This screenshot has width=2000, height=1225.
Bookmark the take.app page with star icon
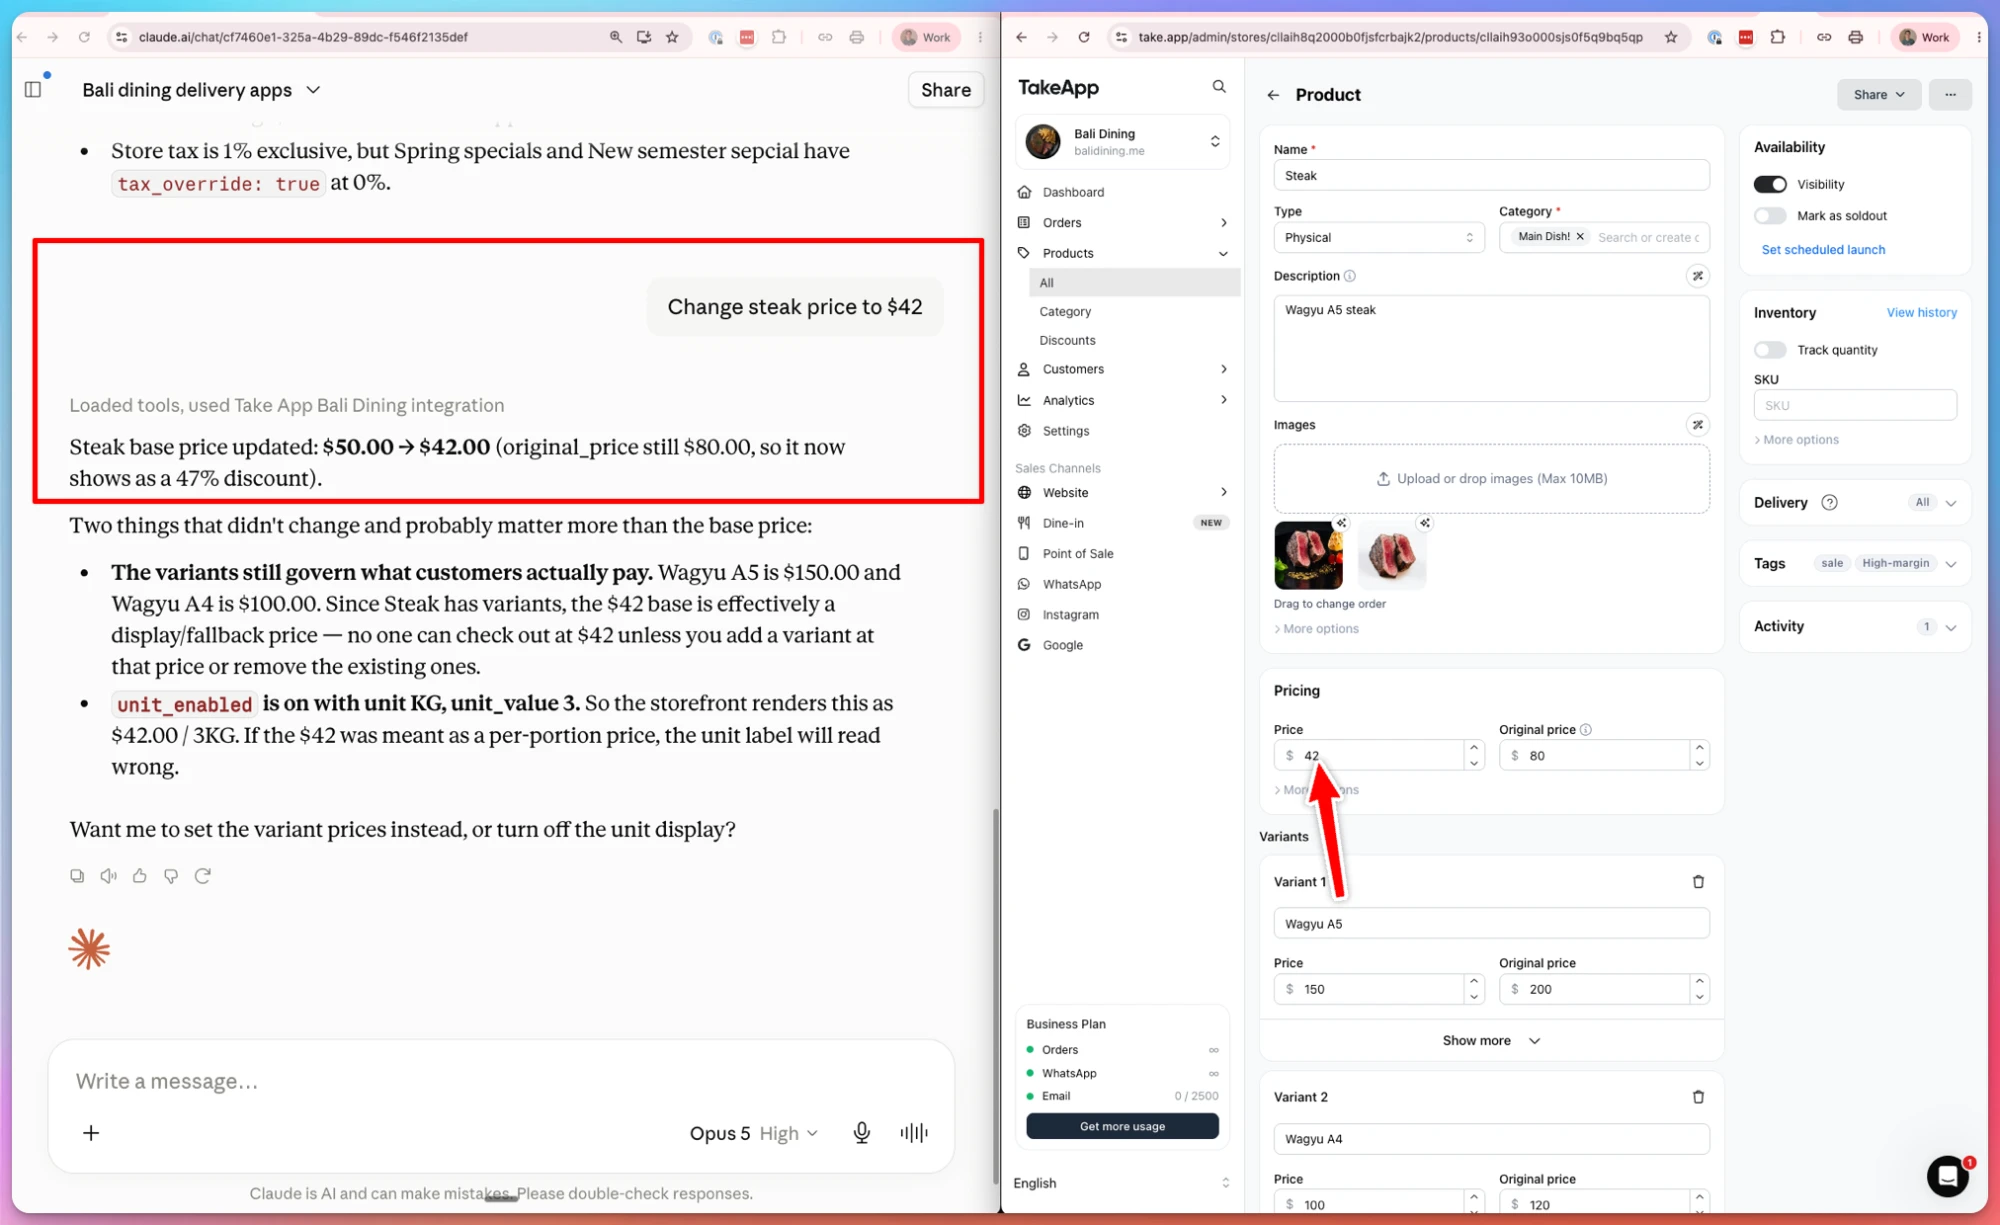[1671, 37]
